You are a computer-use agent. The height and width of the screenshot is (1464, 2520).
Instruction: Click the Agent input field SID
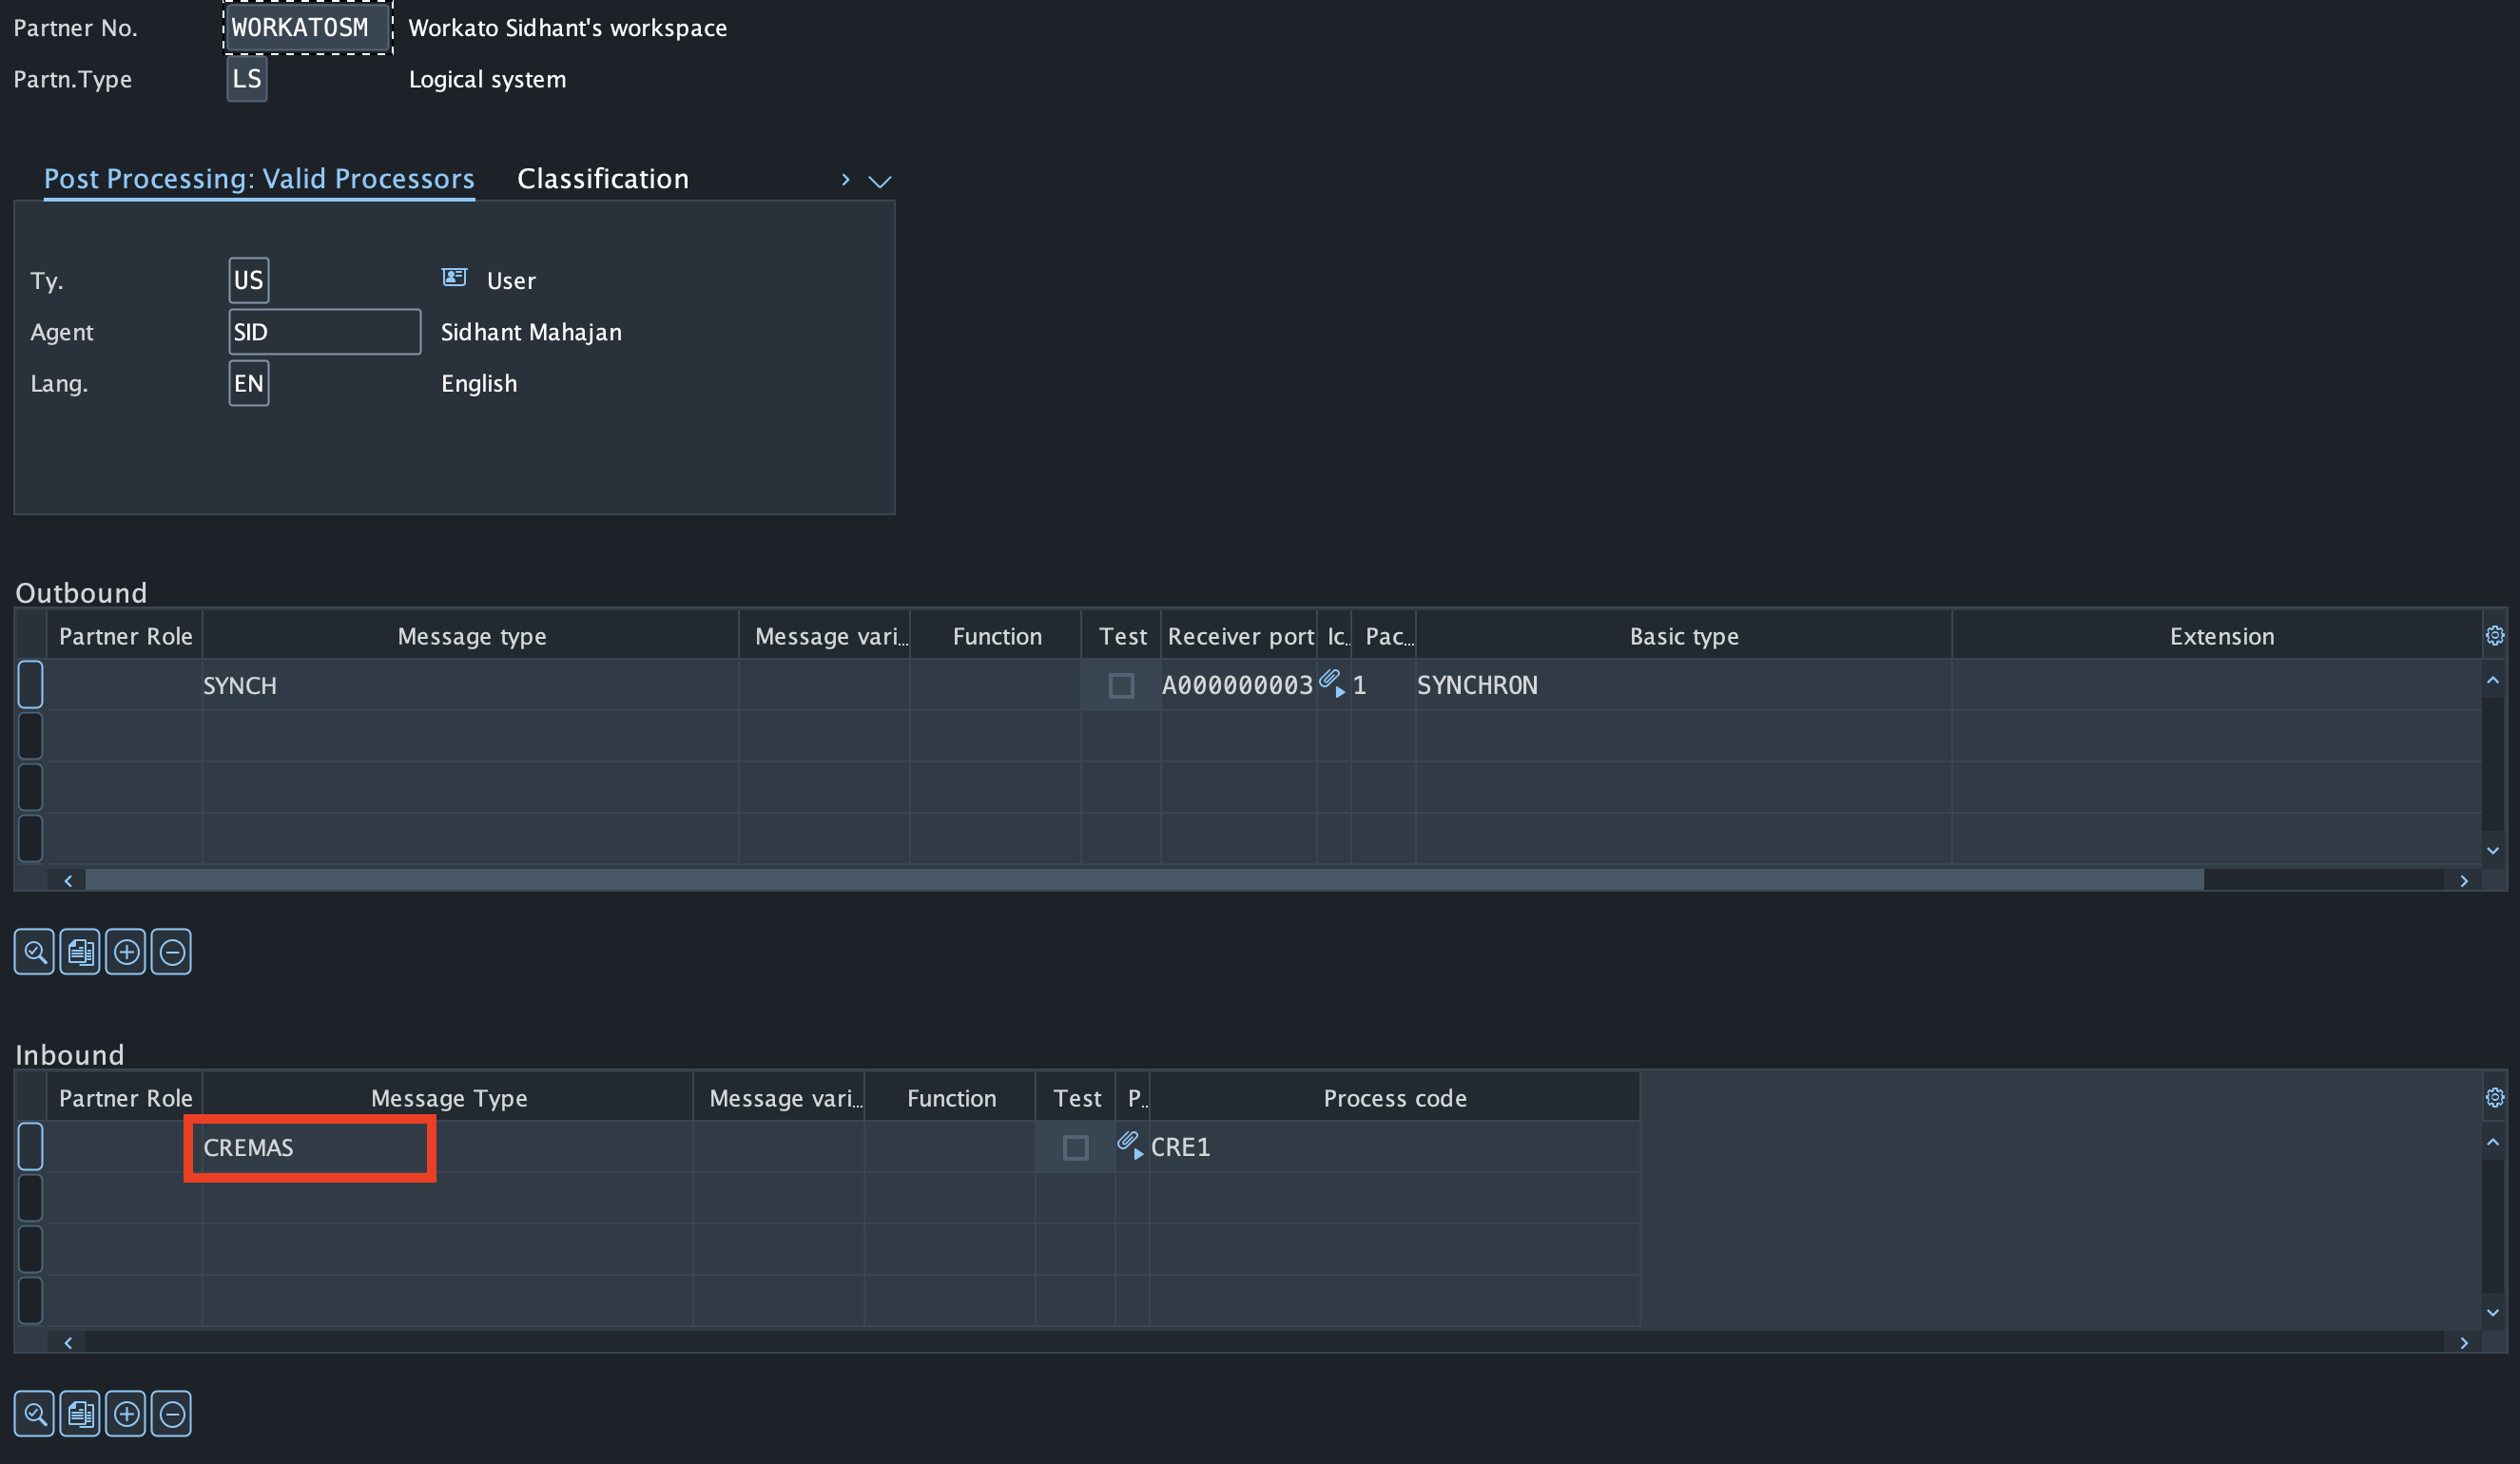click(324, 332)
